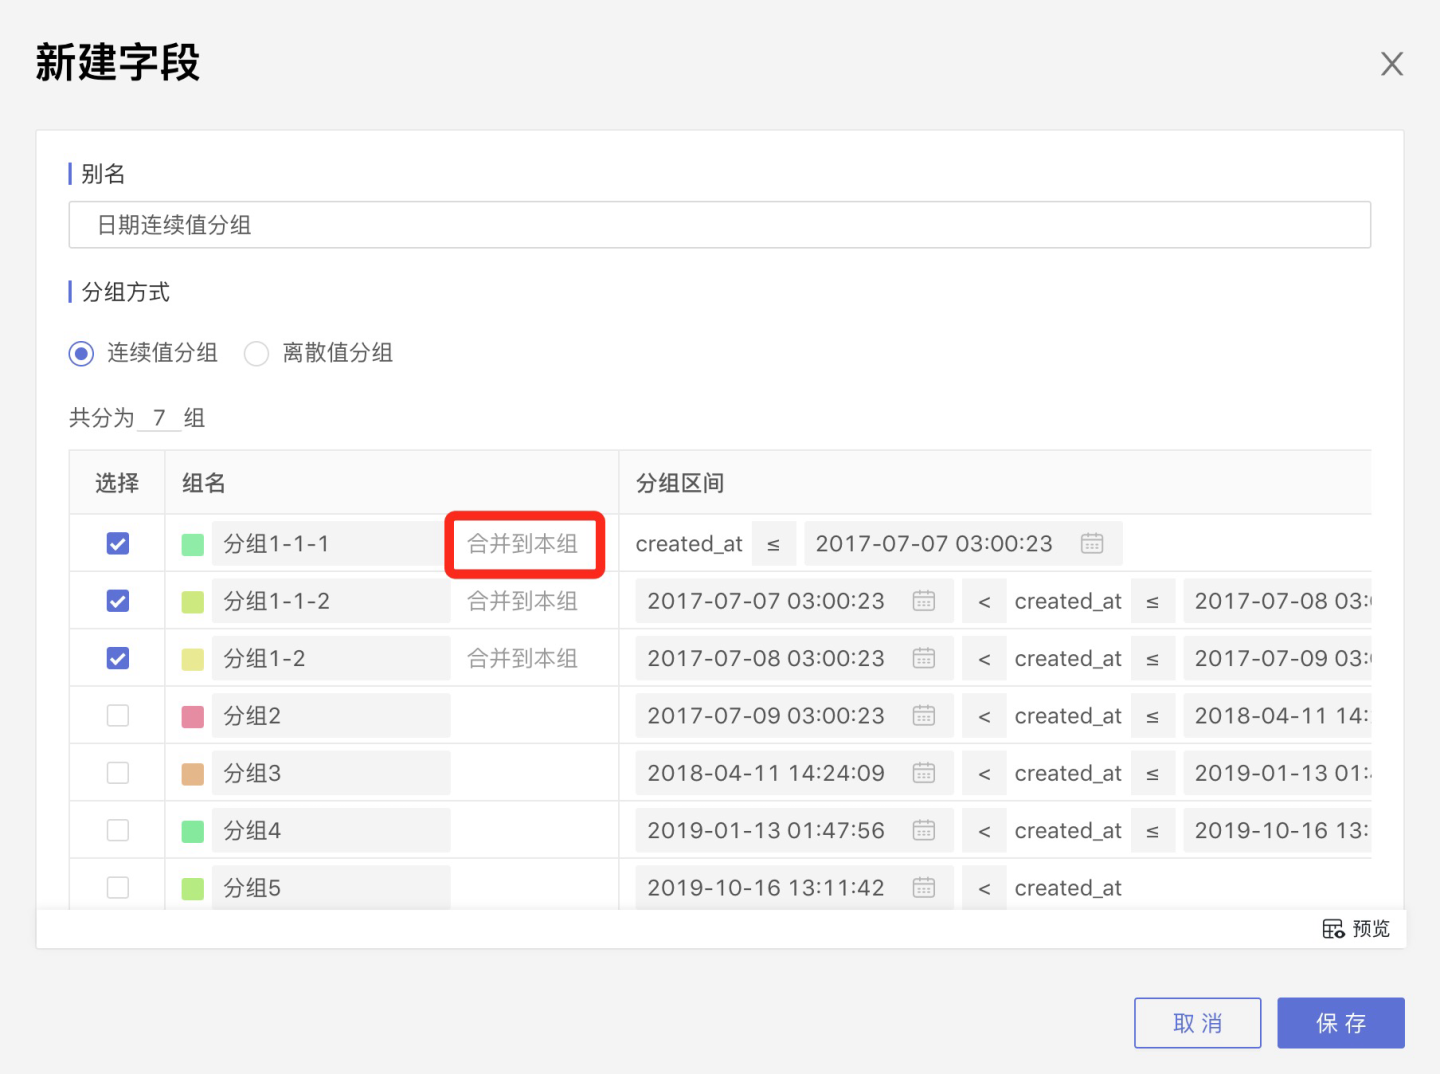Click calendar icon in 分组1-2 row start date
The height and width of the screenshot is (1074, 1440).
pyautogui.click(x=923, y=658)
